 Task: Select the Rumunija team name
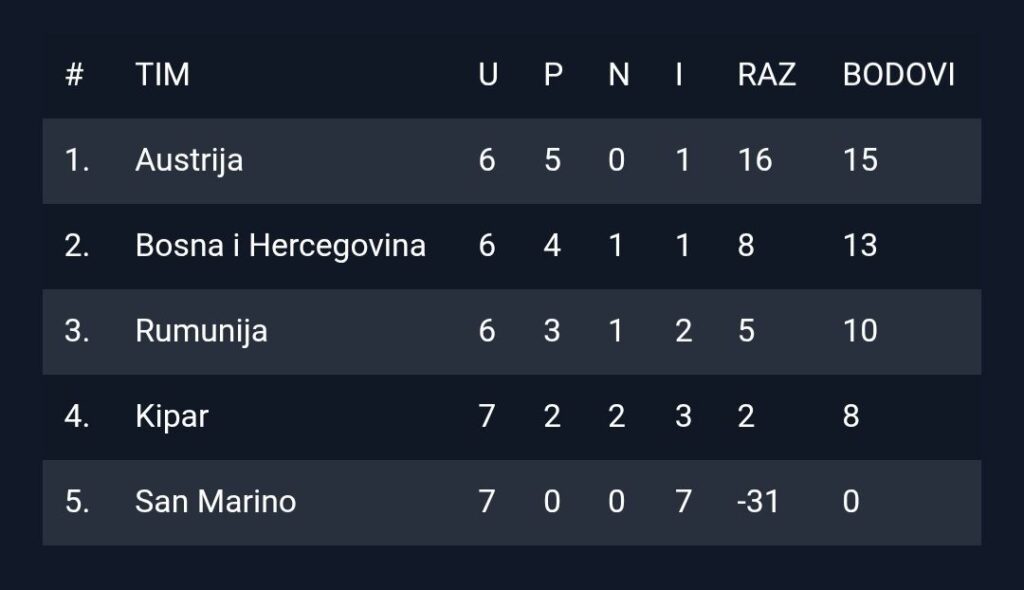(x=201, y=331)
